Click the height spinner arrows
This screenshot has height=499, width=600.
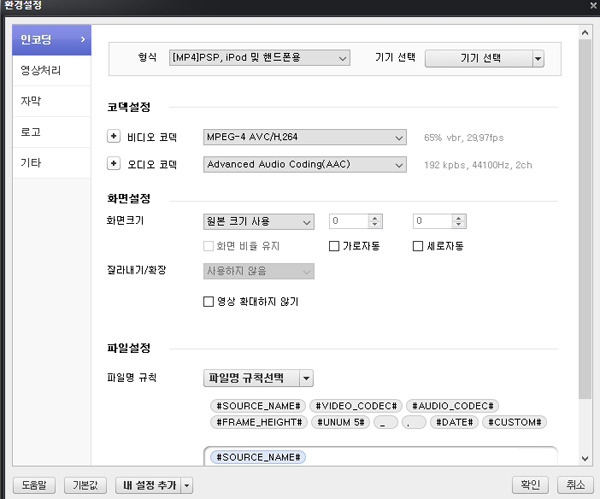point(459,221)
